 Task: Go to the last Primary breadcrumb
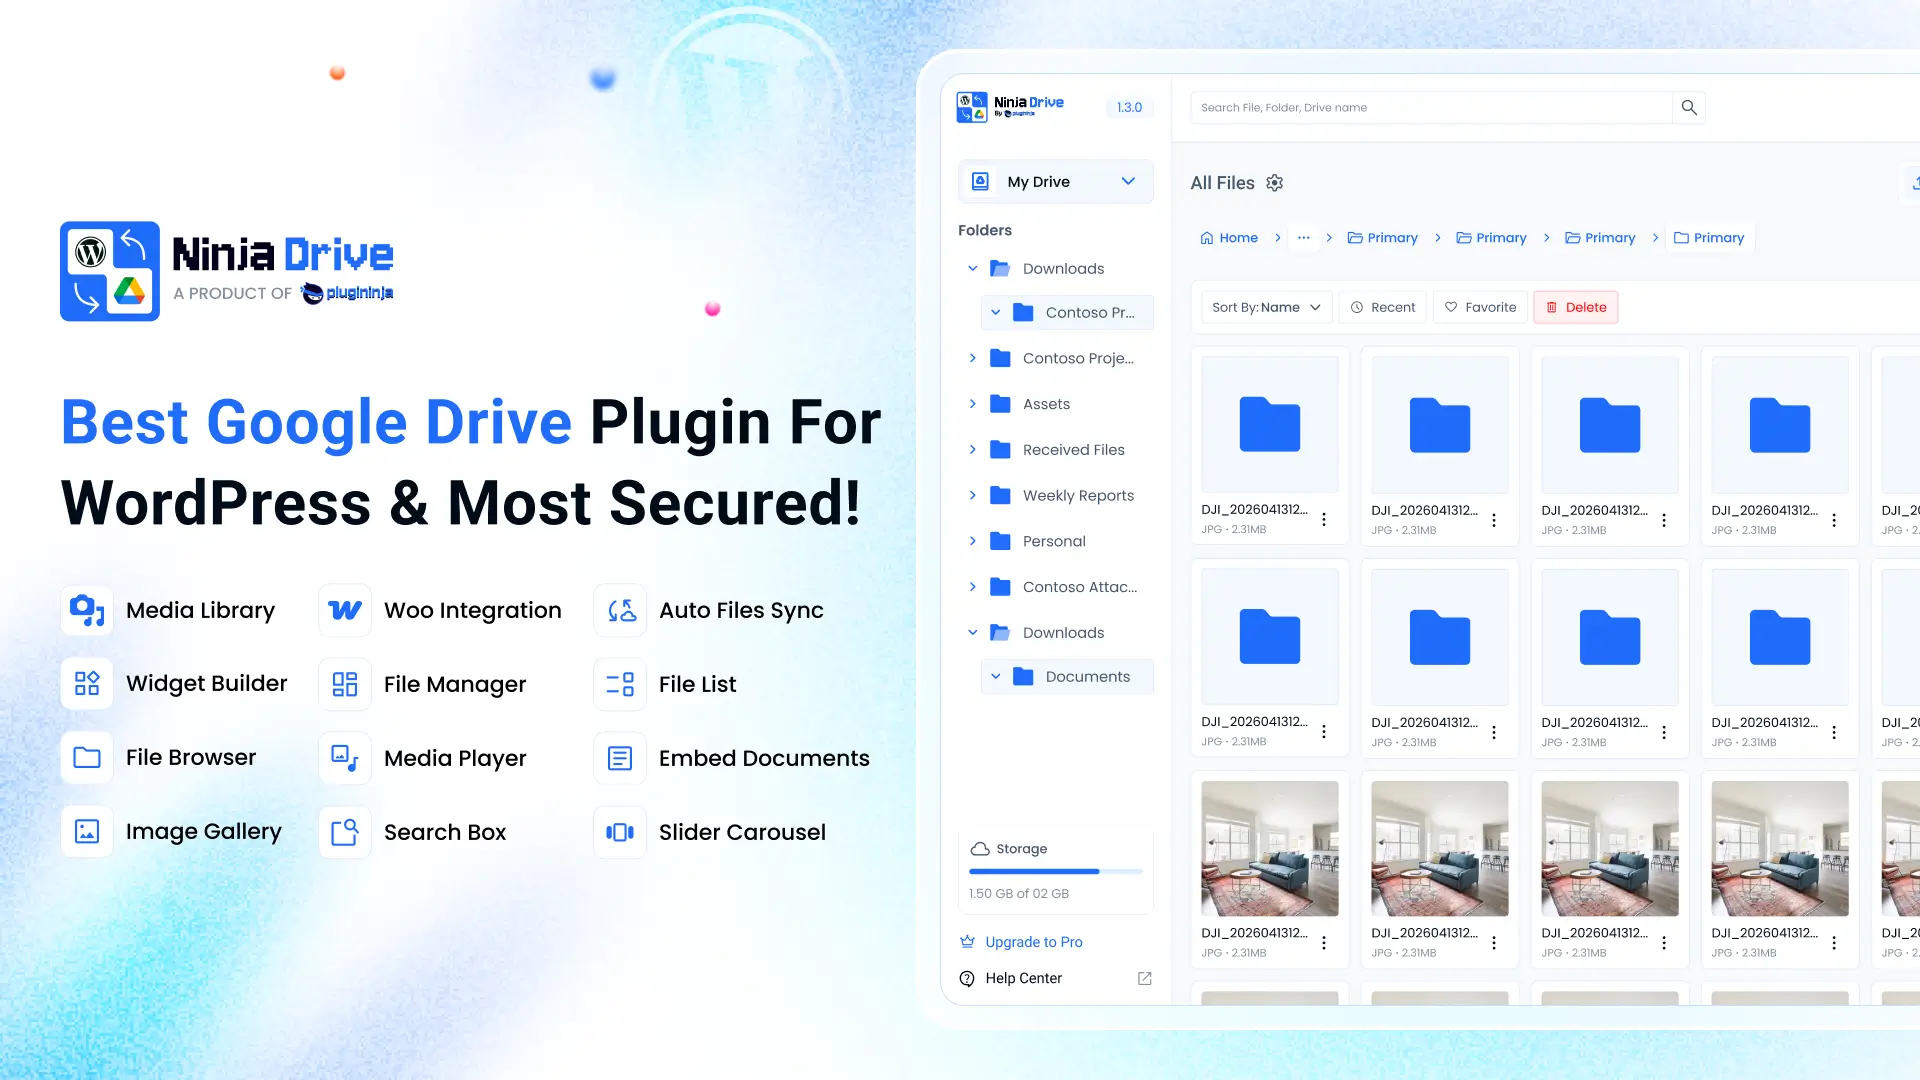tap(1709, 238)
